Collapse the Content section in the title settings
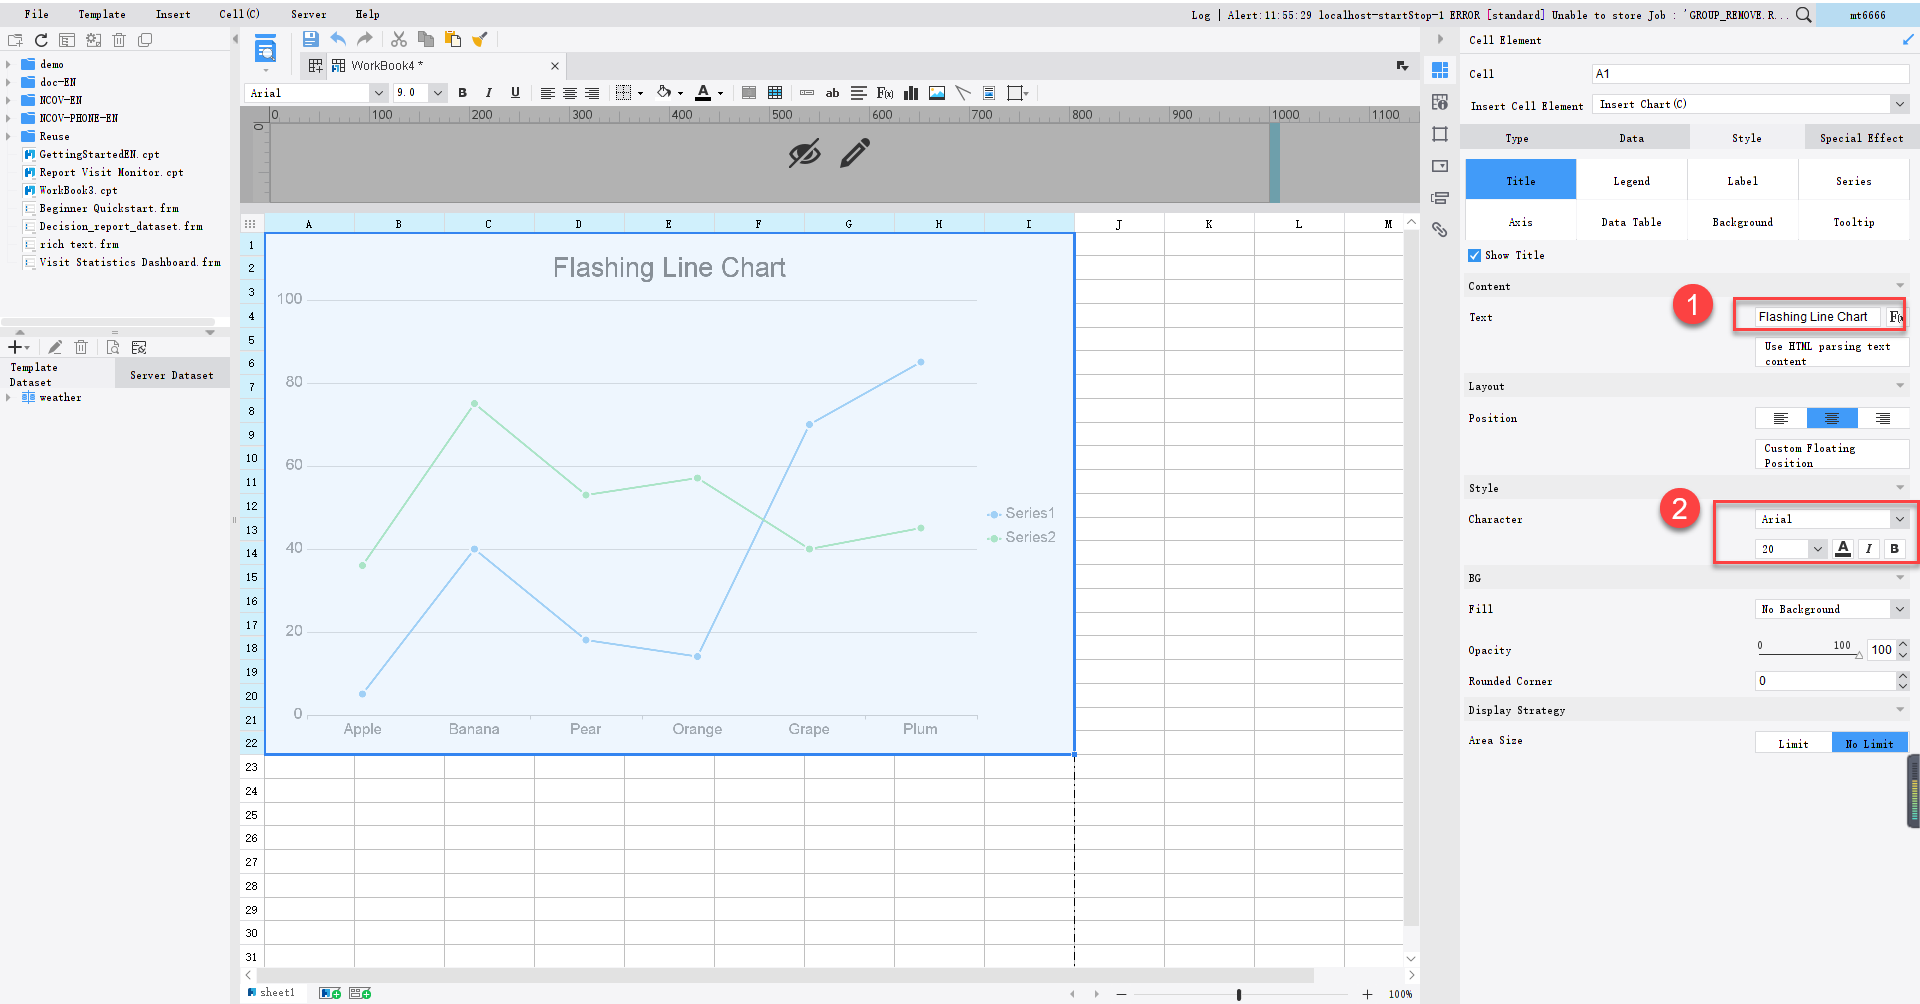This screenshot has height=1004, width=1920. [x=1899, y=286]
